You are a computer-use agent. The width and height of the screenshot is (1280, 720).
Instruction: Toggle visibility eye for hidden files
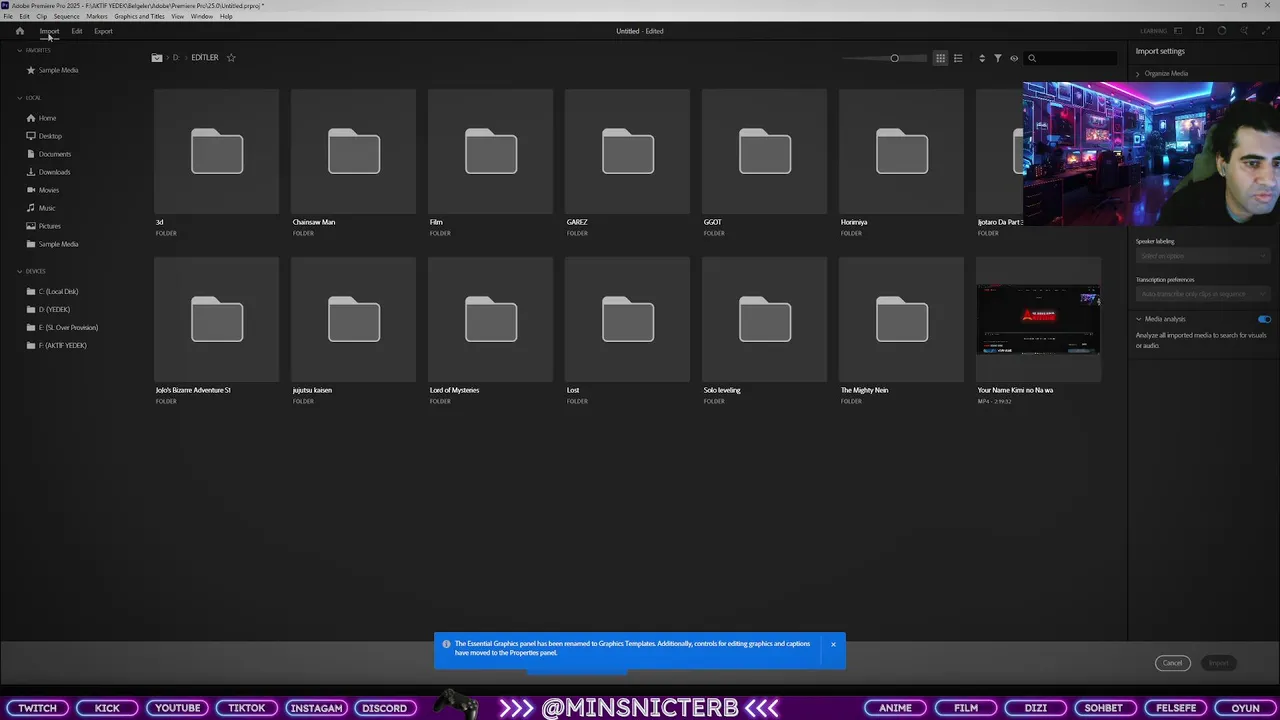(1014, 58)
